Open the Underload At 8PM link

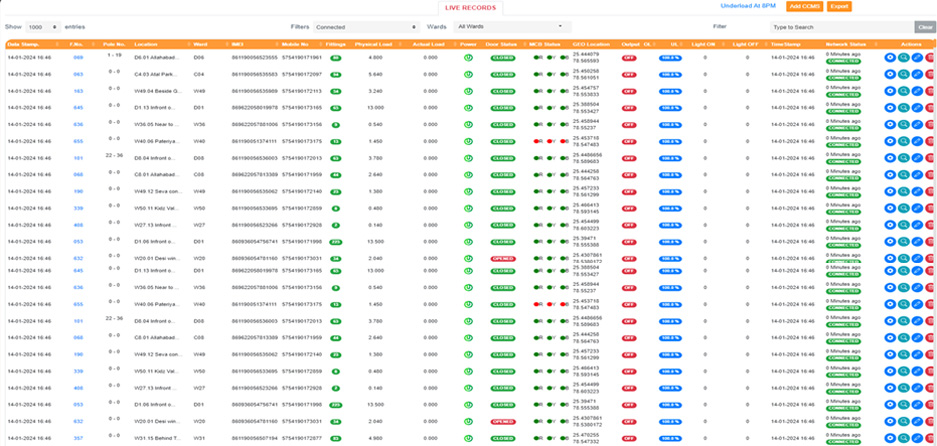[x=750, y=6]
